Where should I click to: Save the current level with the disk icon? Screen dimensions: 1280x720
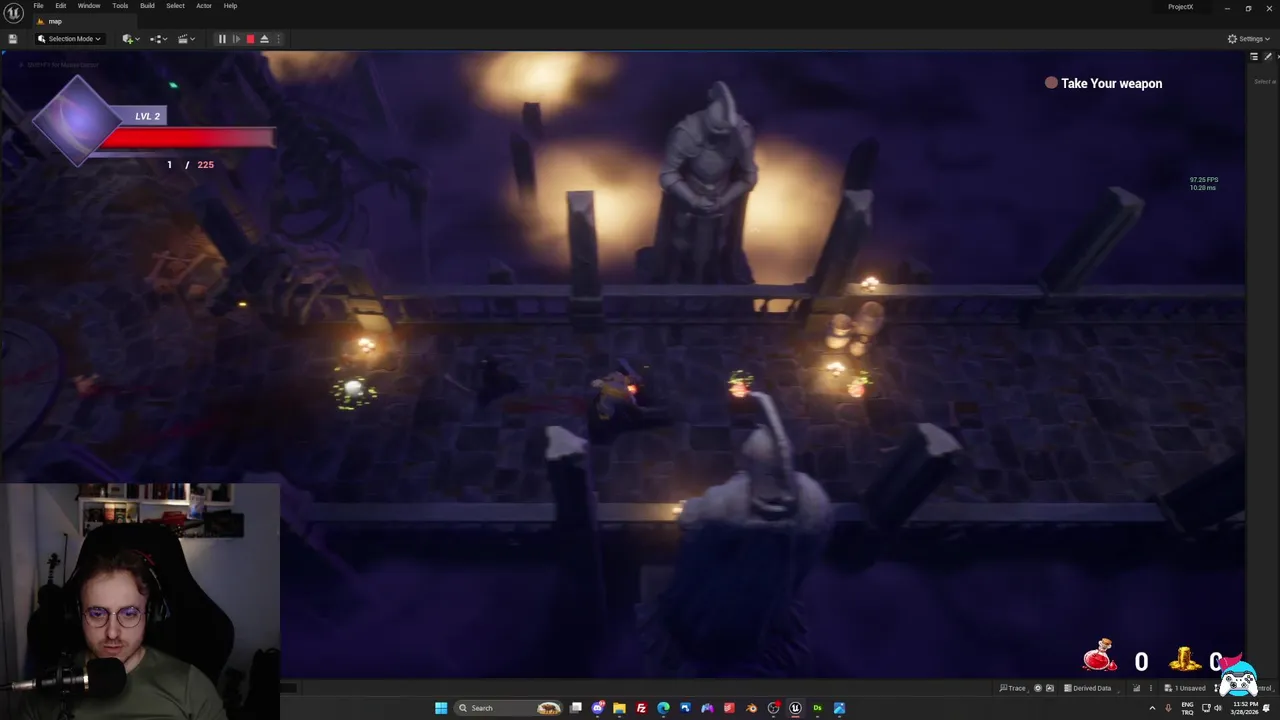[x=12, y=39]
